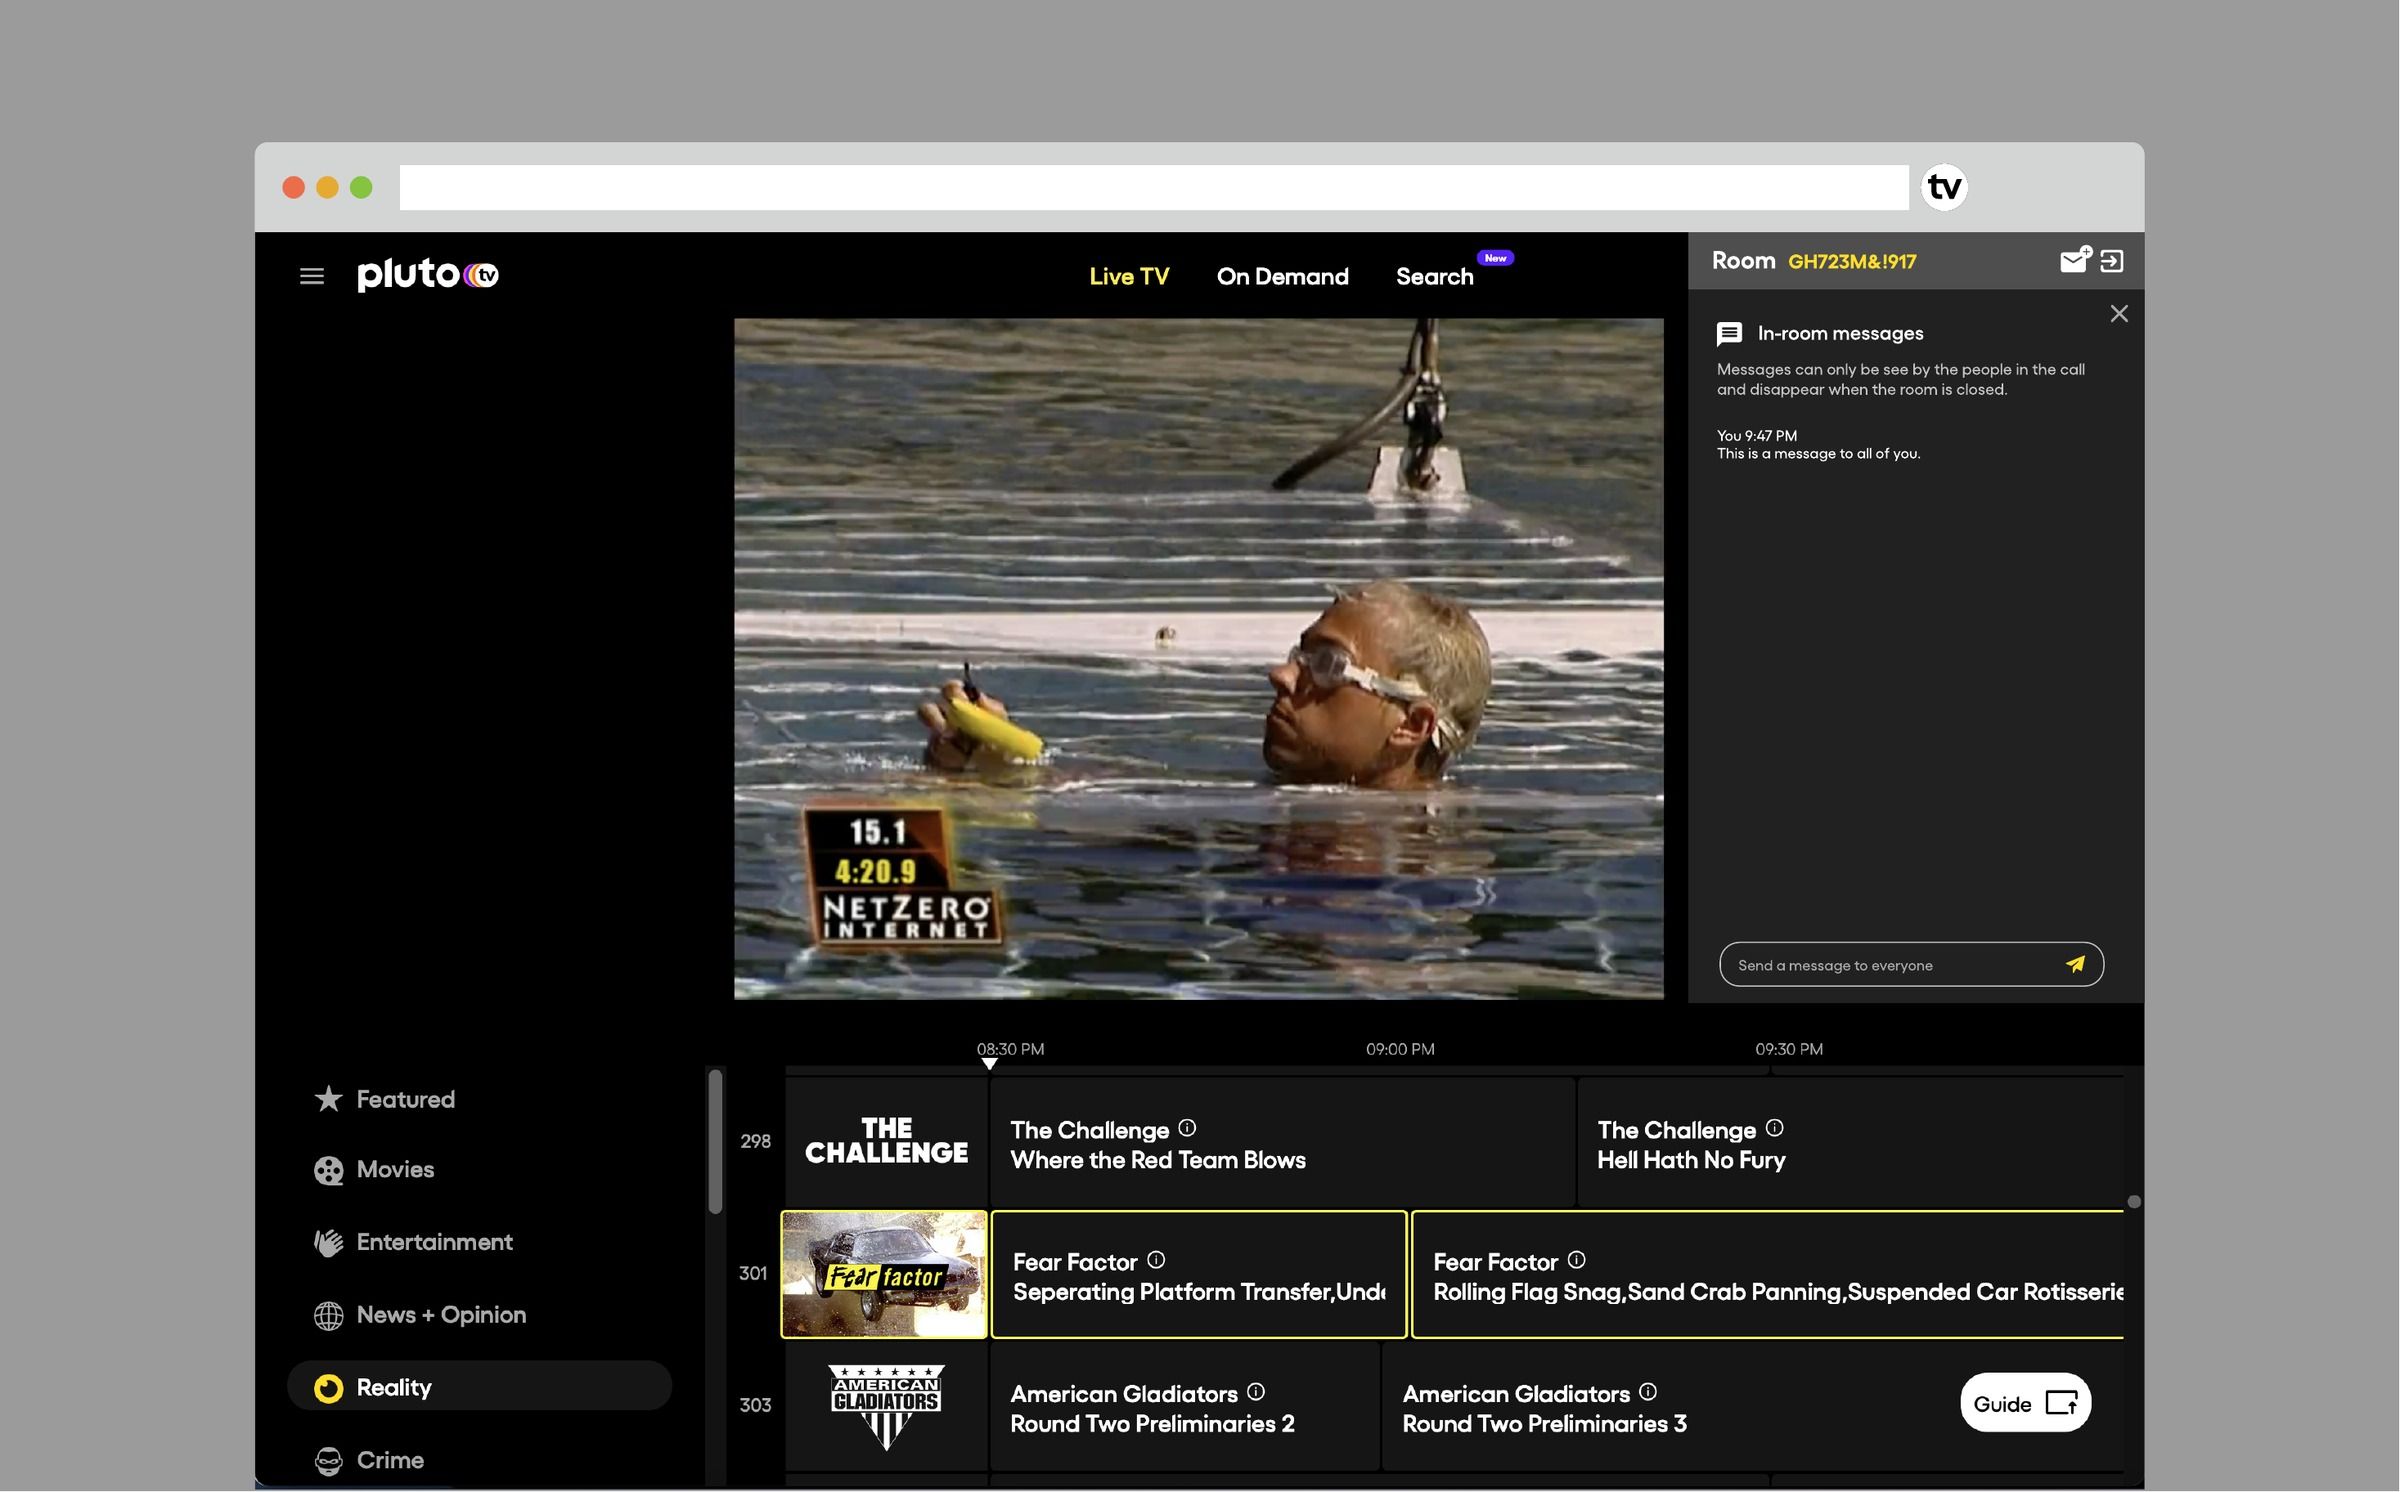The height and width of the screenshot is (1492, 2400).
Task: Click the In-room messages chat bubble icon
Action: click(1729, 333)
